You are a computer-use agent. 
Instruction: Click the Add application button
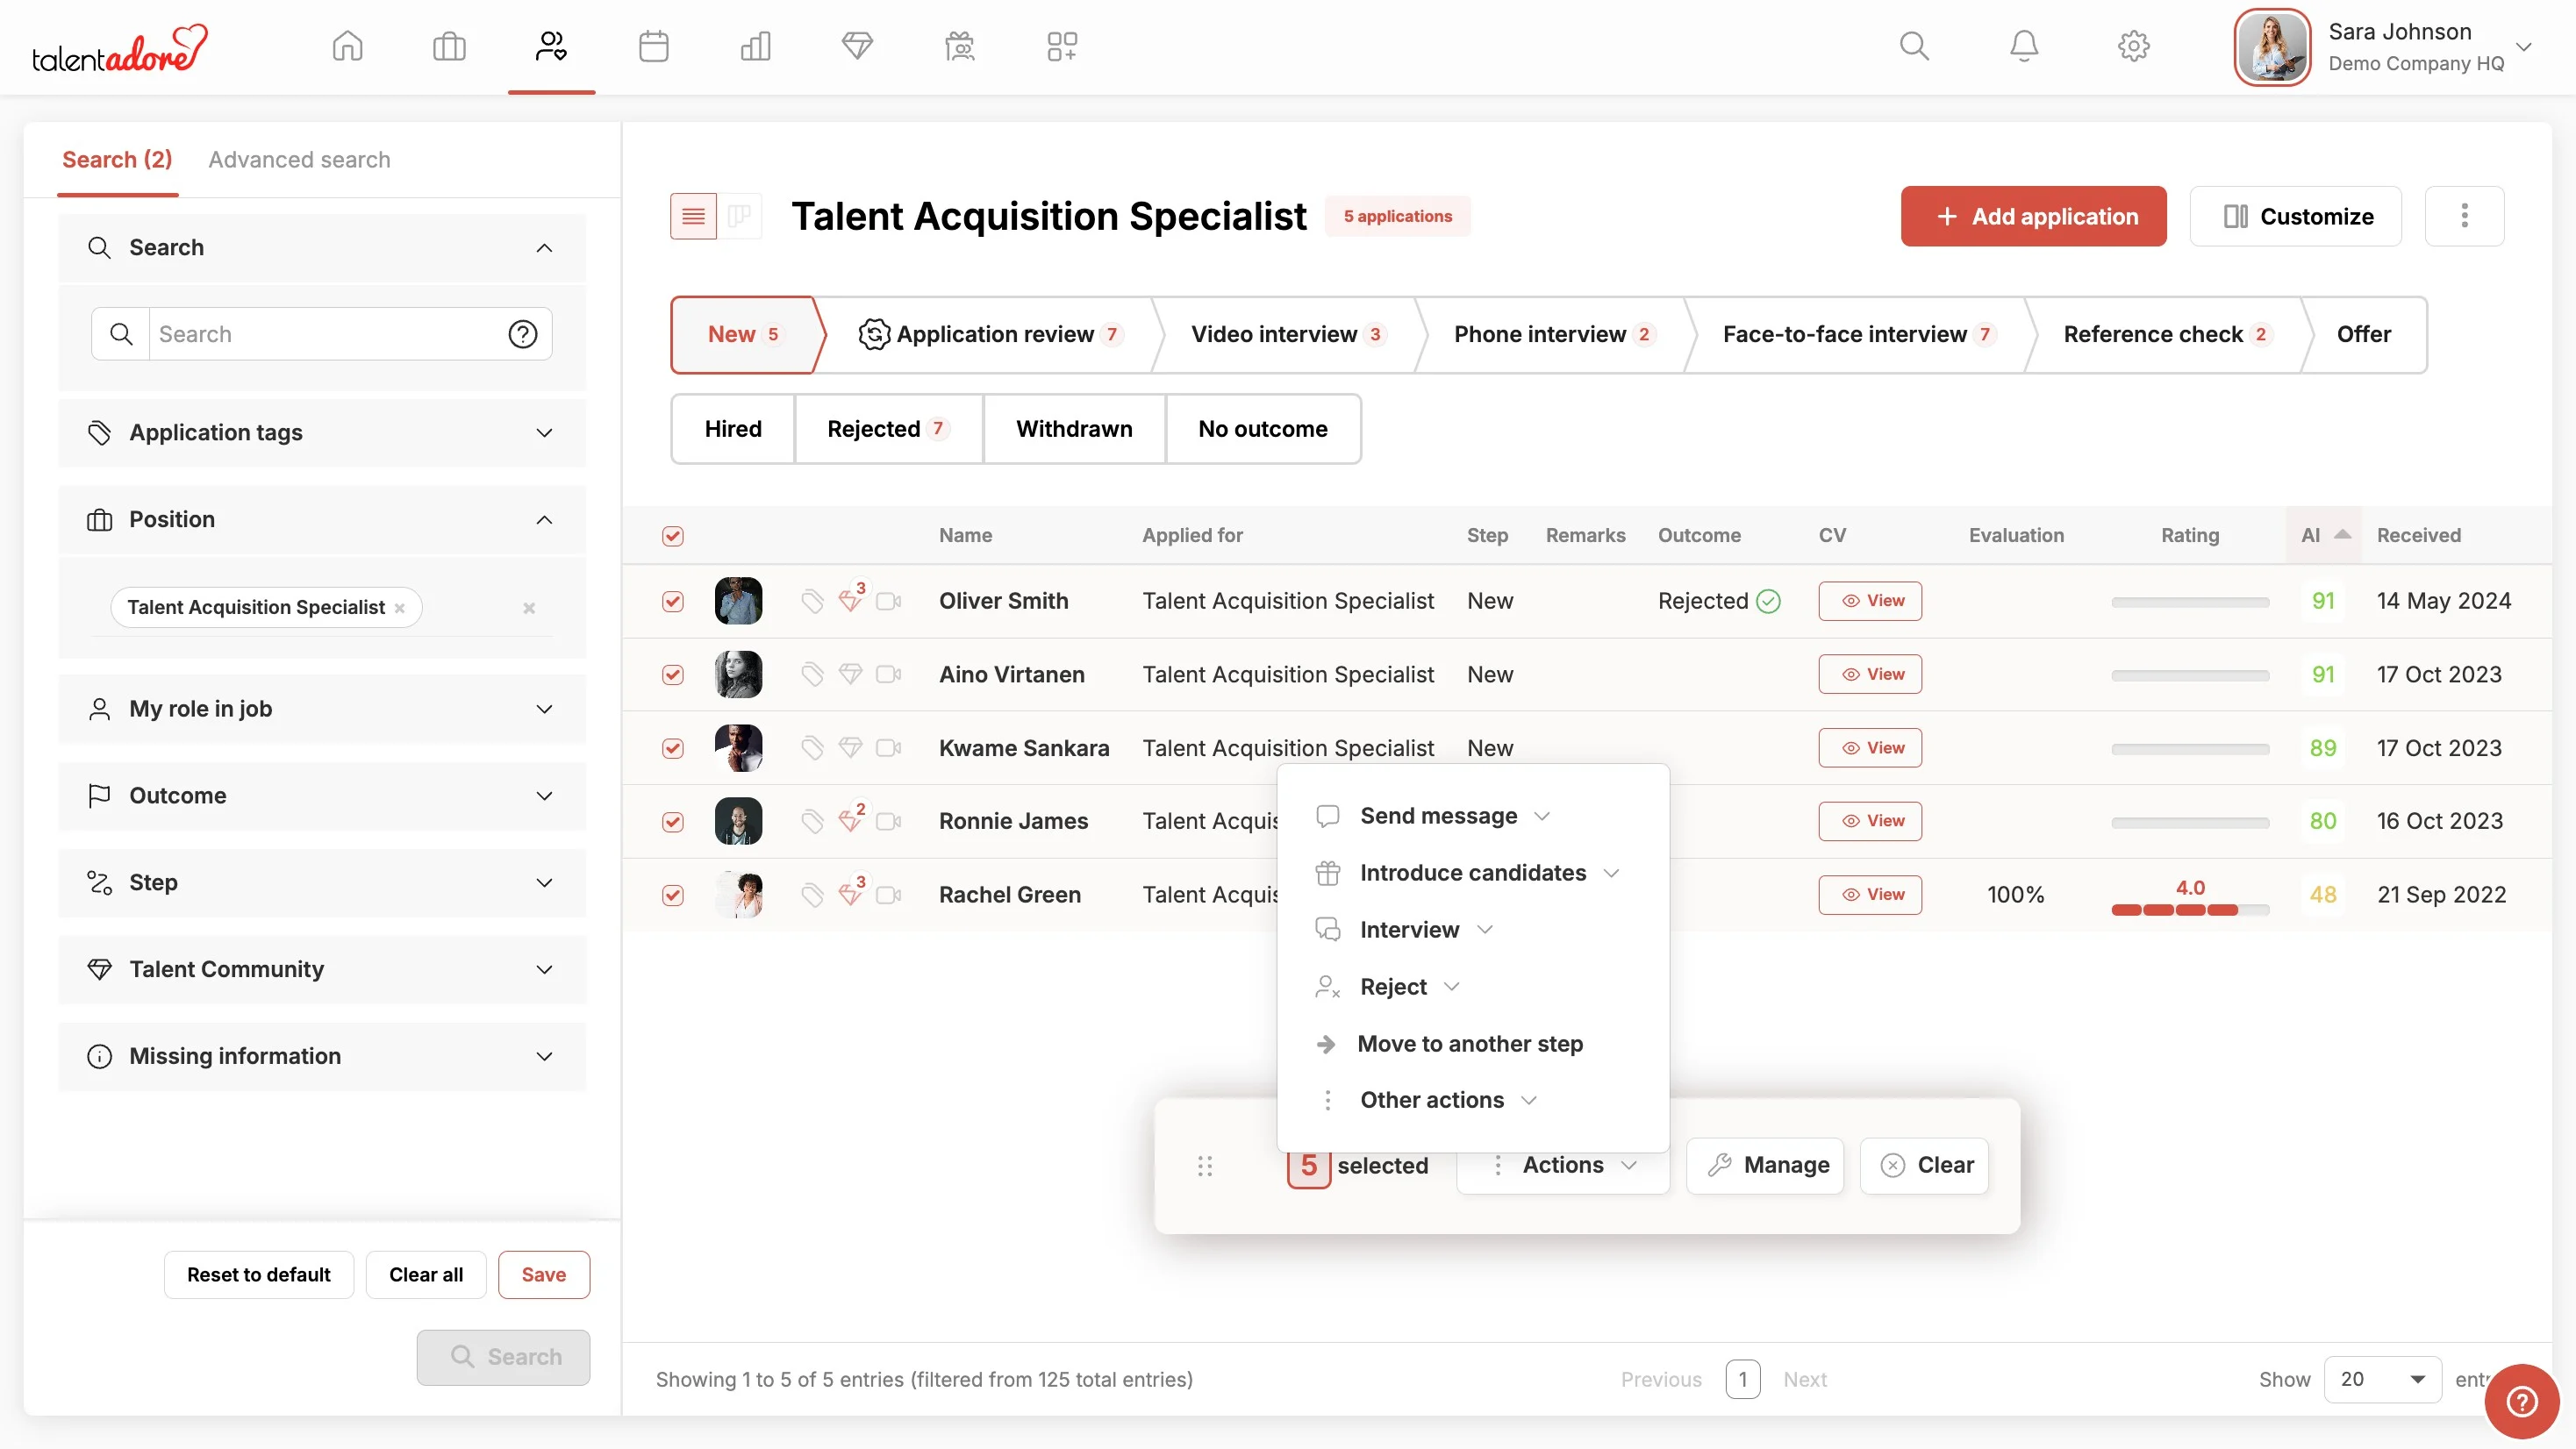point(2033,216)
